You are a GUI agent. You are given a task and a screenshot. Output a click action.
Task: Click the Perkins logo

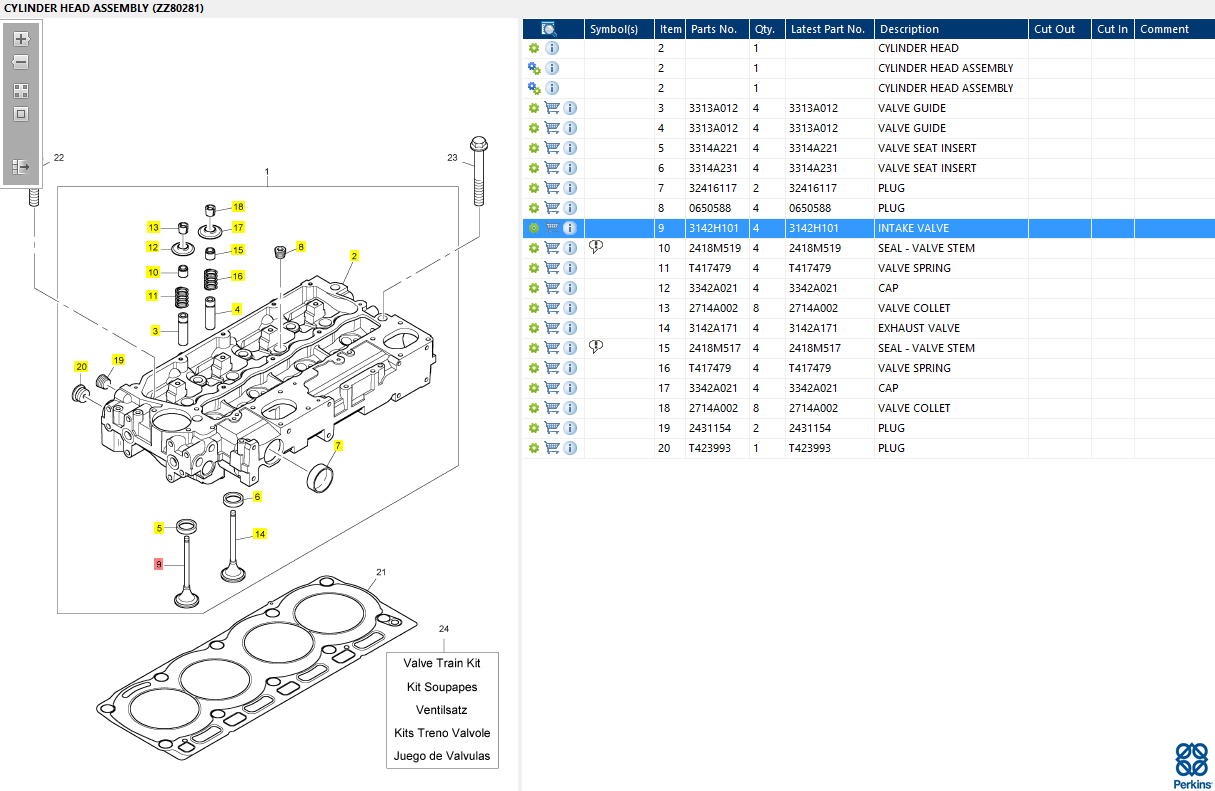pos(1191,765)
